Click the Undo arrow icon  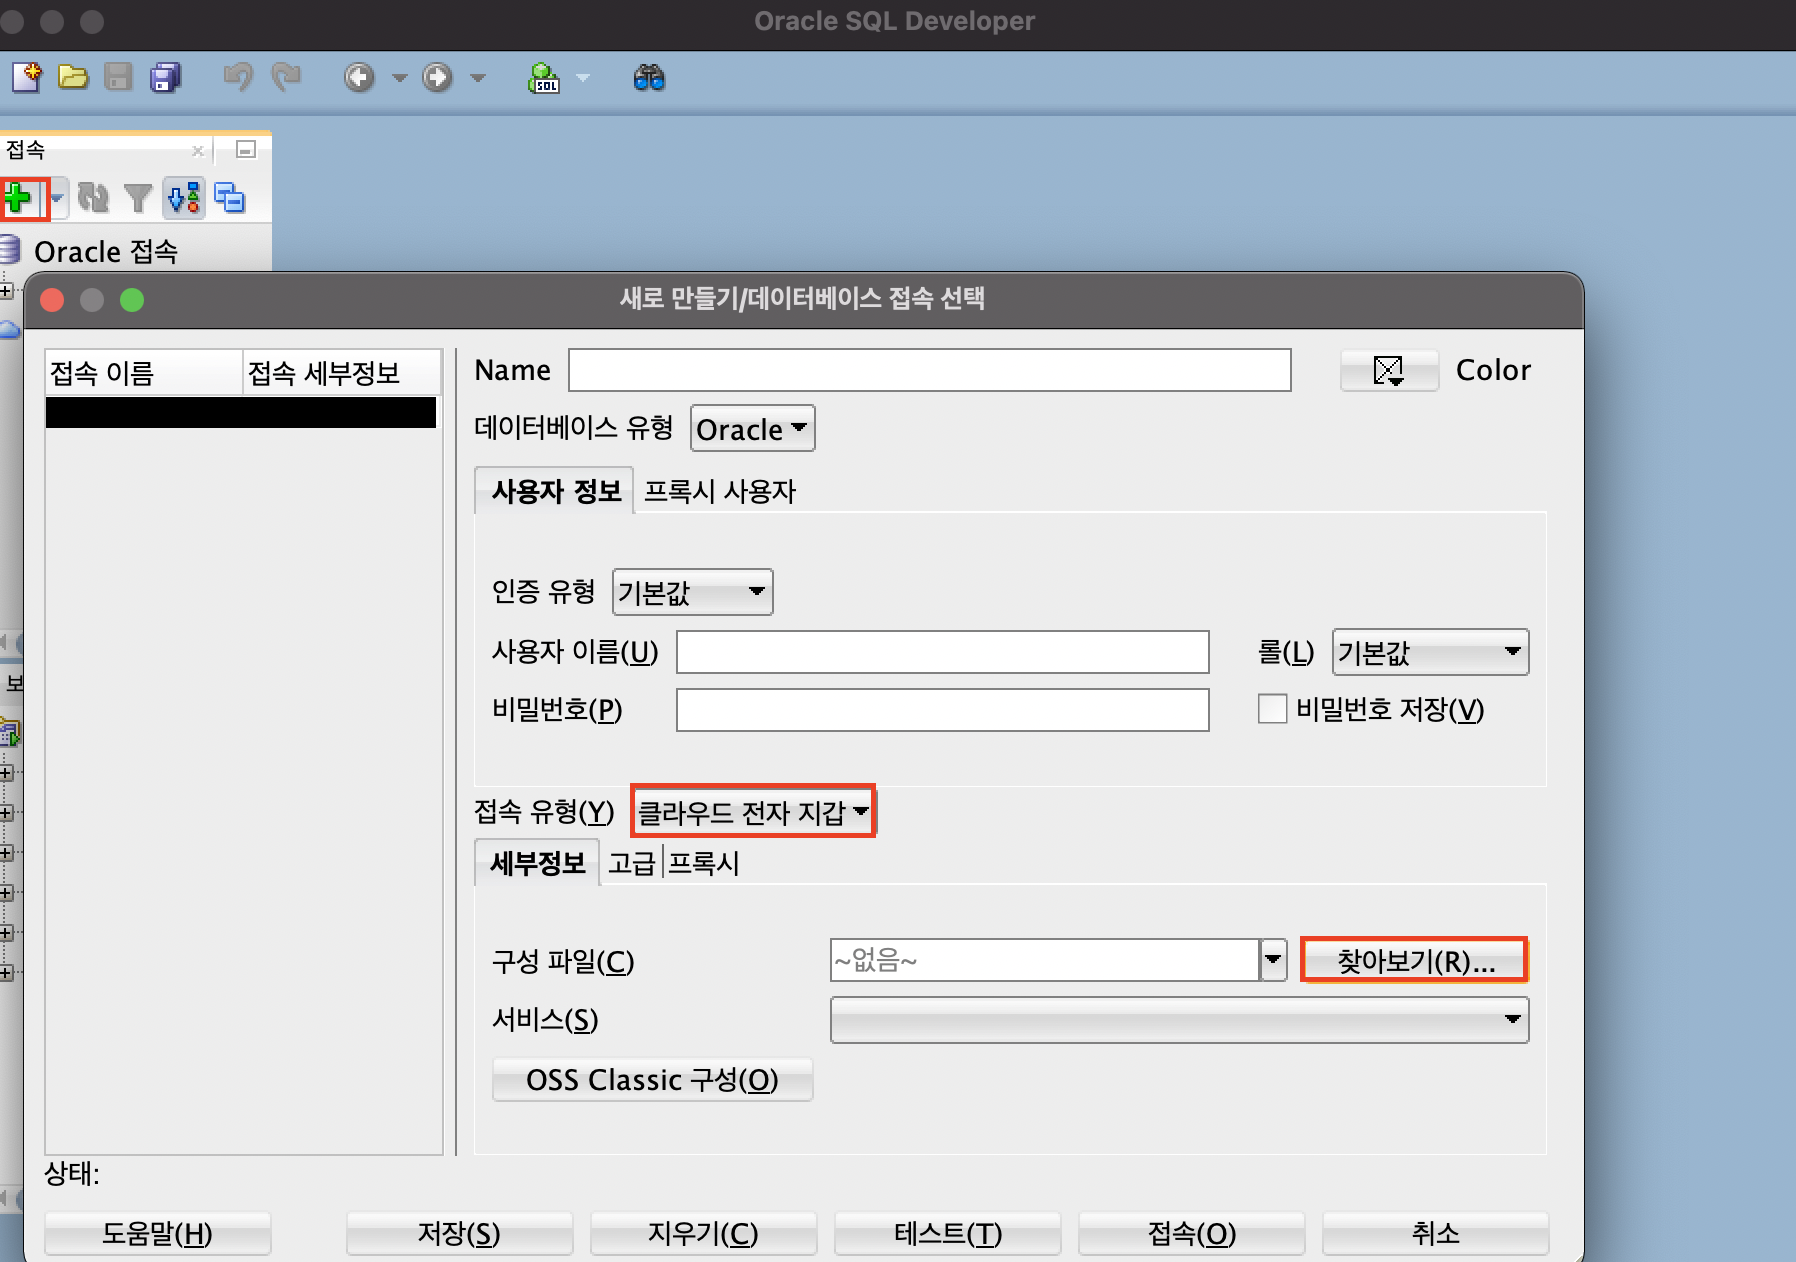238,77
